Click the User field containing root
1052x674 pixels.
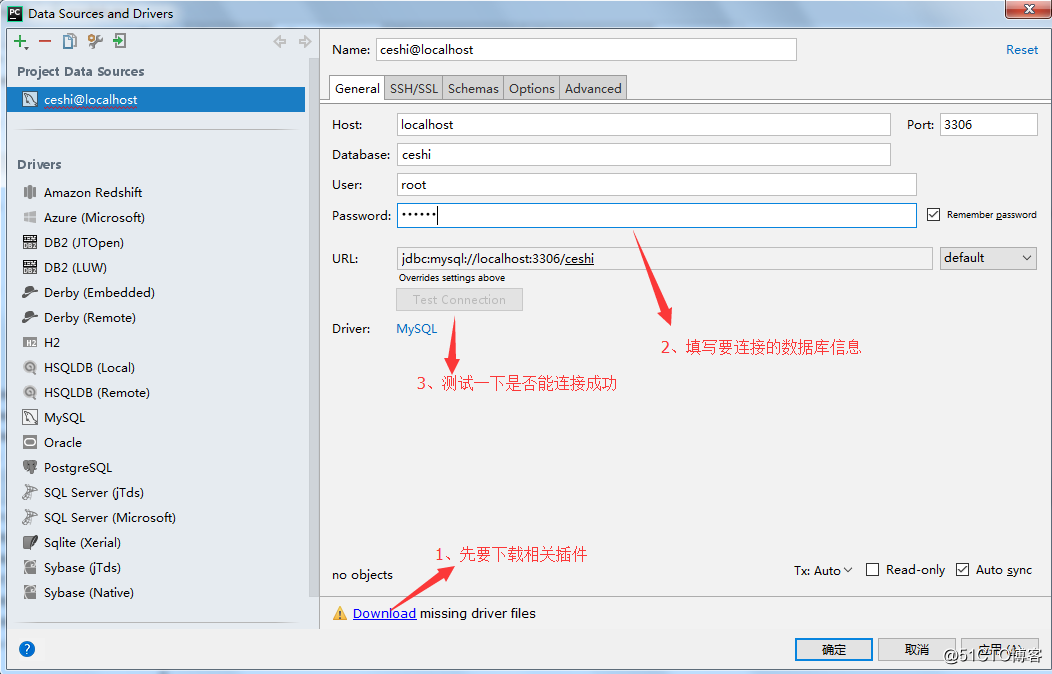click(656, 184)
